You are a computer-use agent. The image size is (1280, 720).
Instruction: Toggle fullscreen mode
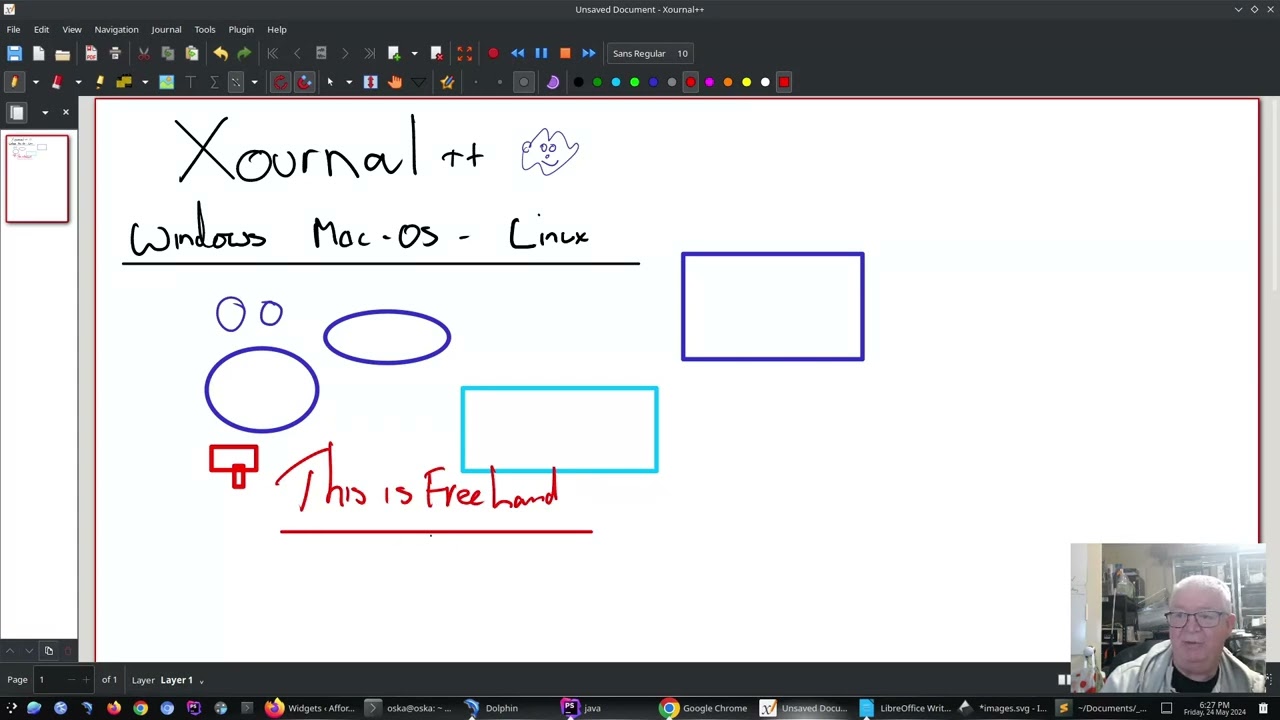click(x=464, y=53)
